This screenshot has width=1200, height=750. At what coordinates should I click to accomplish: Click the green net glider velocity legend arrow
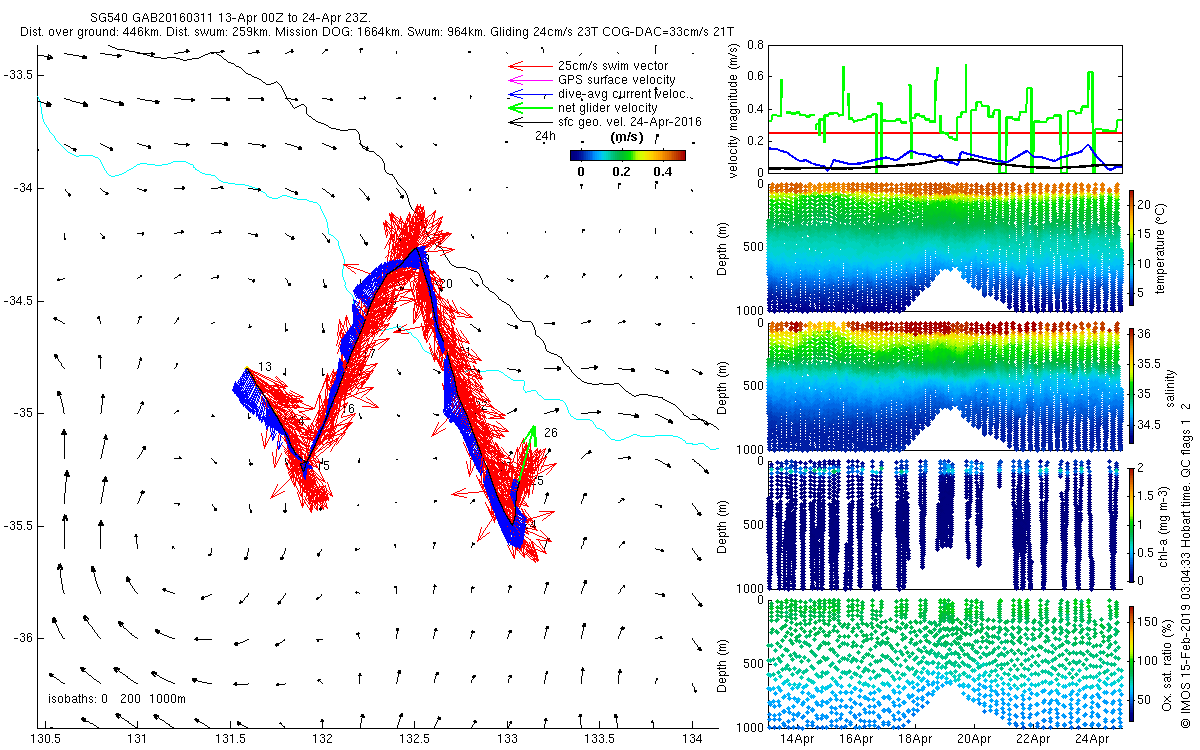(x=530, y=108)
